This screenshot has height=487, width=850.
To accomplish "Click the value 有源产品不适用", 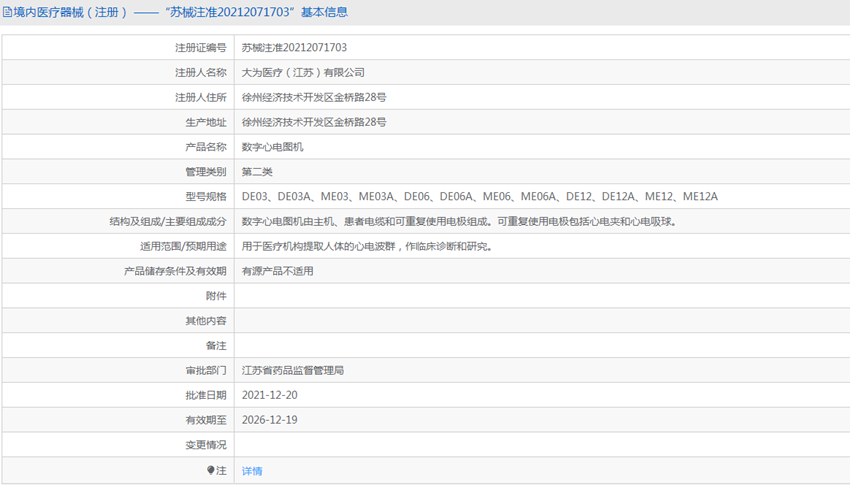I will point(278,271).
